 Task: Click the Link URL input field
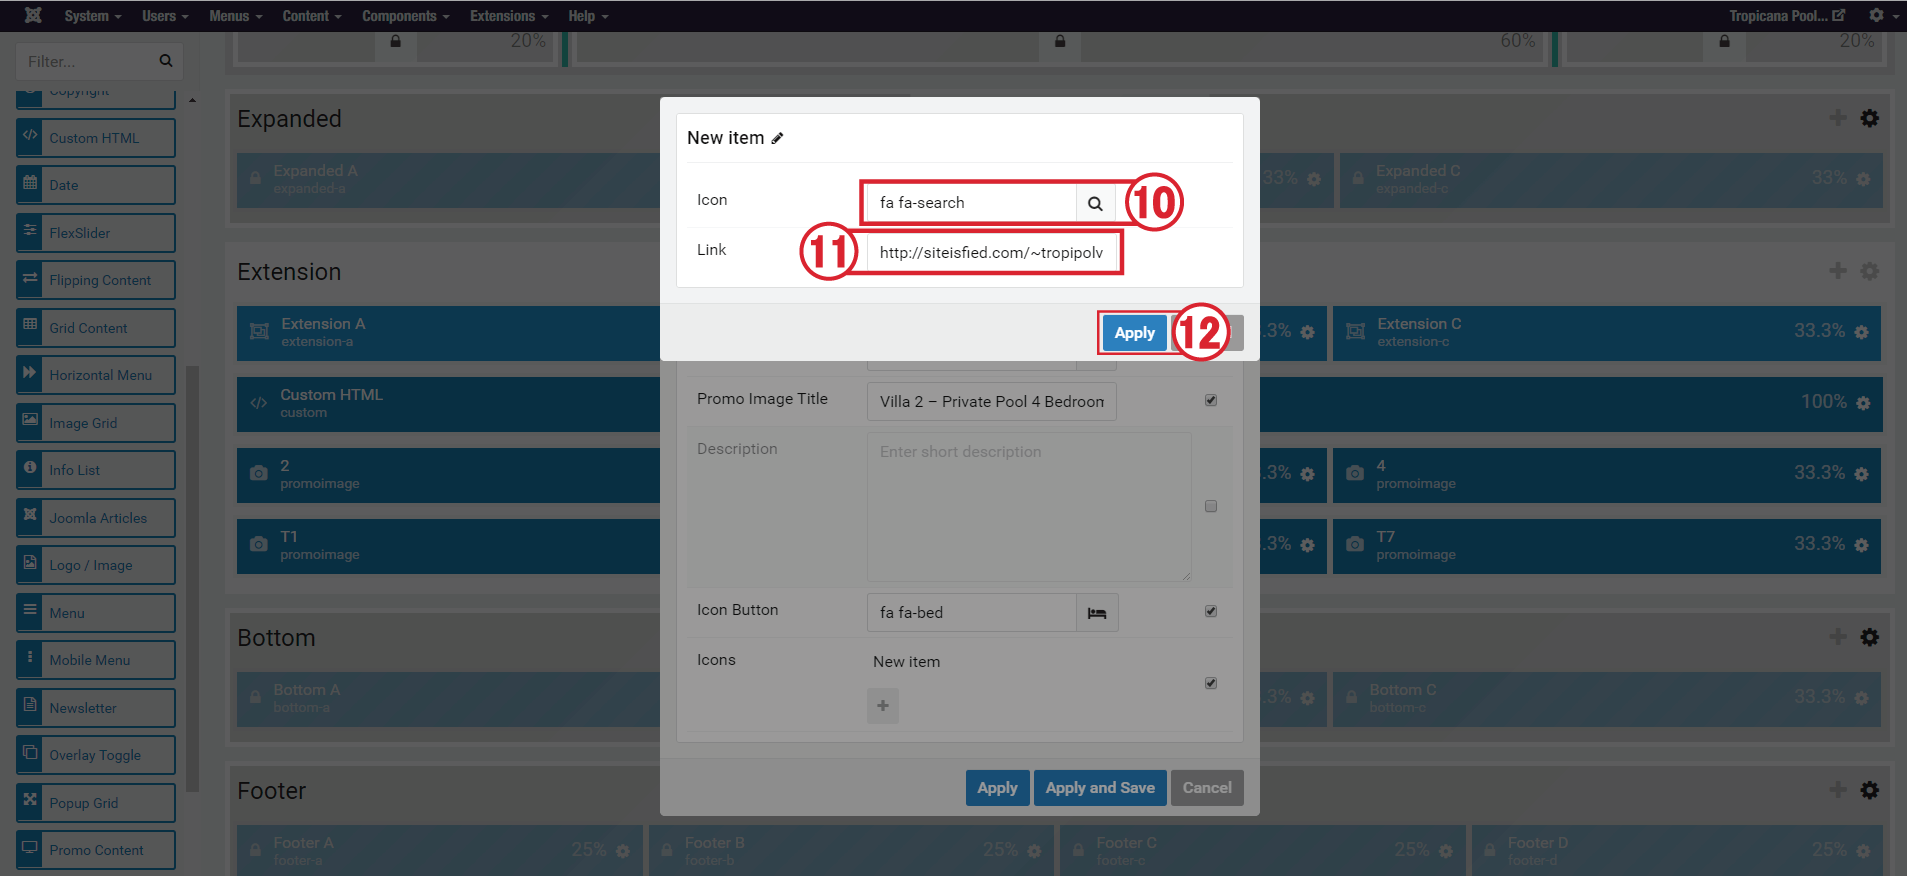tap(991, 252)
